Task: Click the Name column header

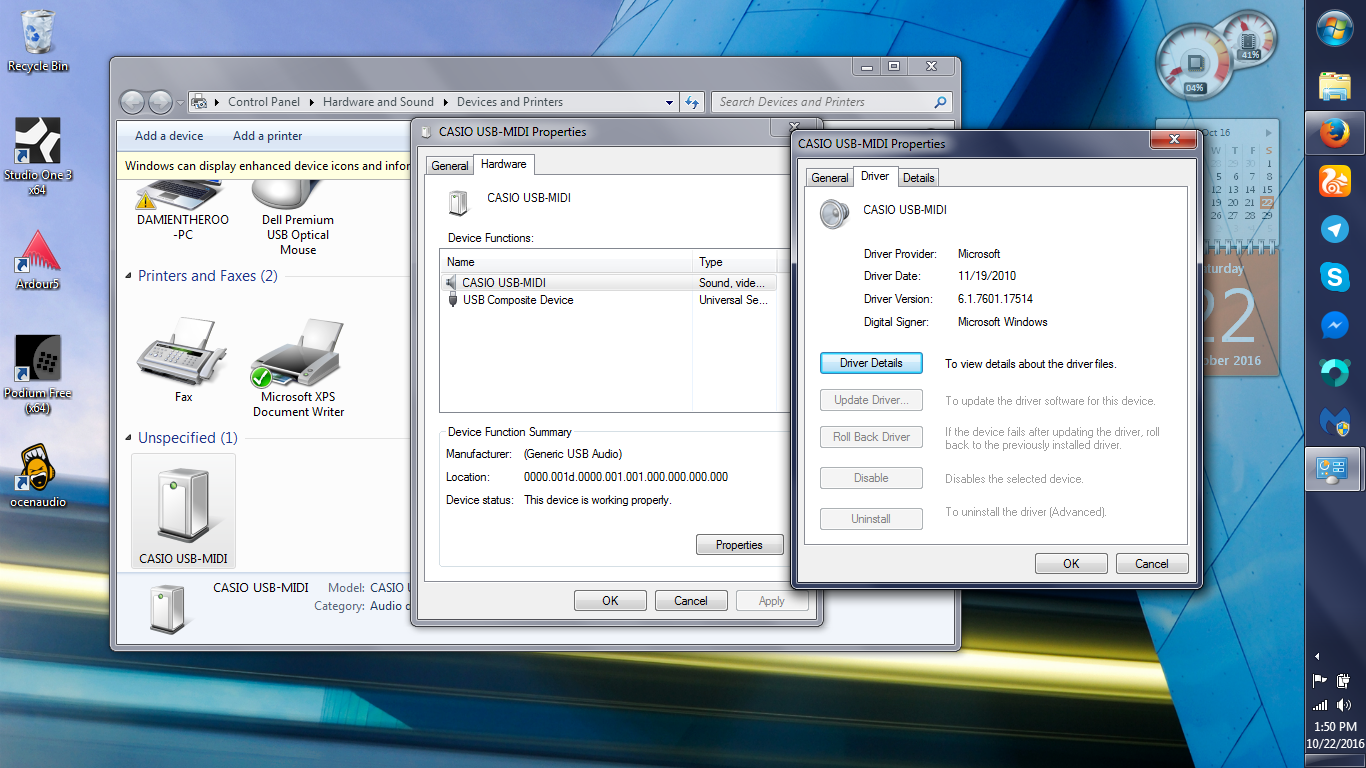Action: tap(567, 262)
